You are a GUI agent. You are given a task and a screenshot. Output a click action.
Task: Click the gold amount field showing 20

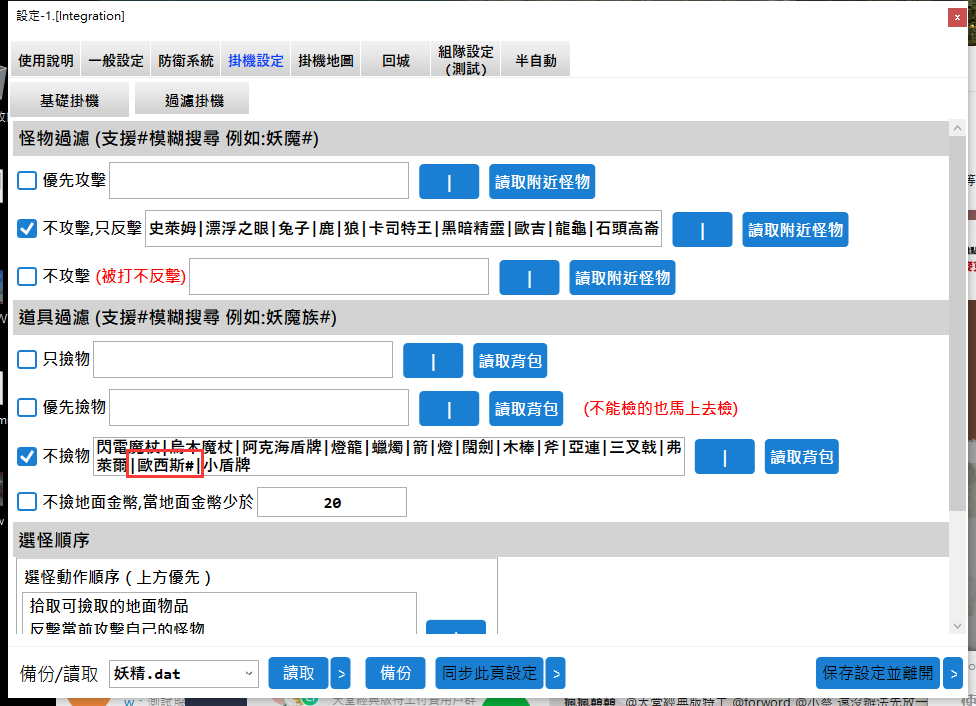332,502
